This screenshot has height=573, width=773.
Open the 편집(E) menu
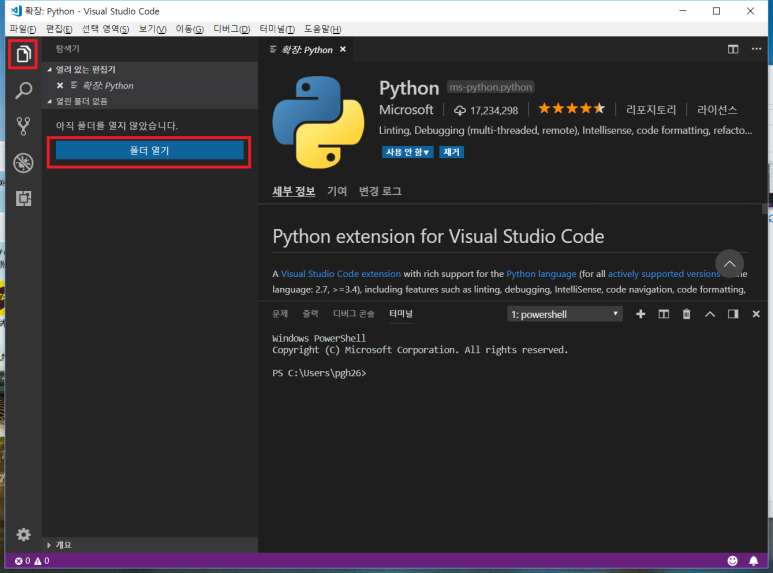tap(59, 29)
